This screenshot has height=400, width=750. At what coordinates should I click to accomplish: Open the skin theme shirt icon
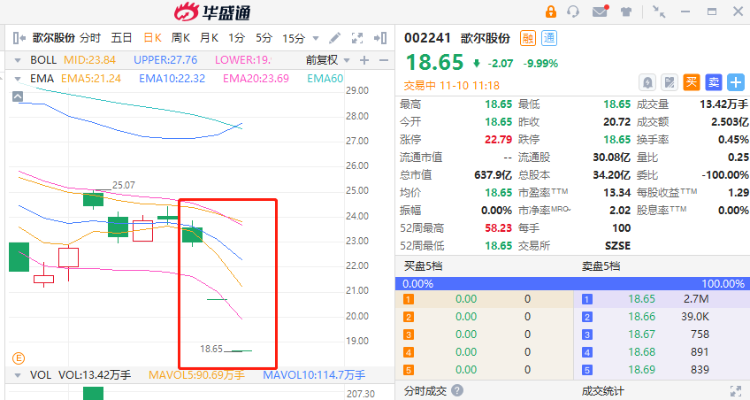(x=626, y=12)
